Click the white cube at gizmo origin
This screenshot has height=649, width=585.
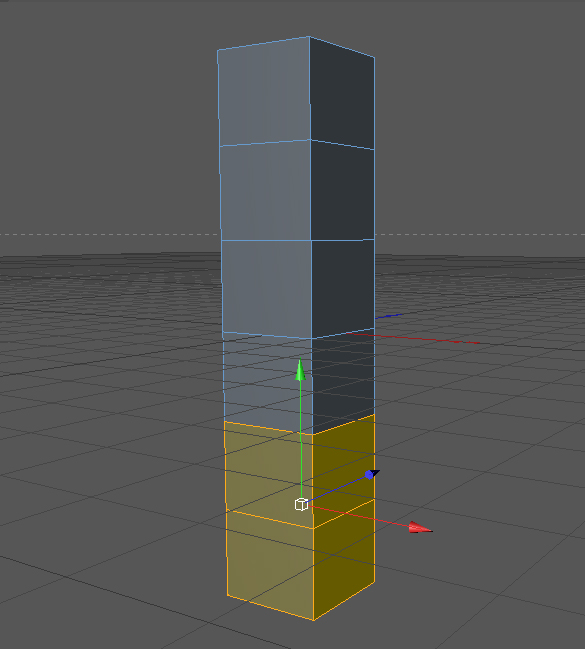[301, 505]
